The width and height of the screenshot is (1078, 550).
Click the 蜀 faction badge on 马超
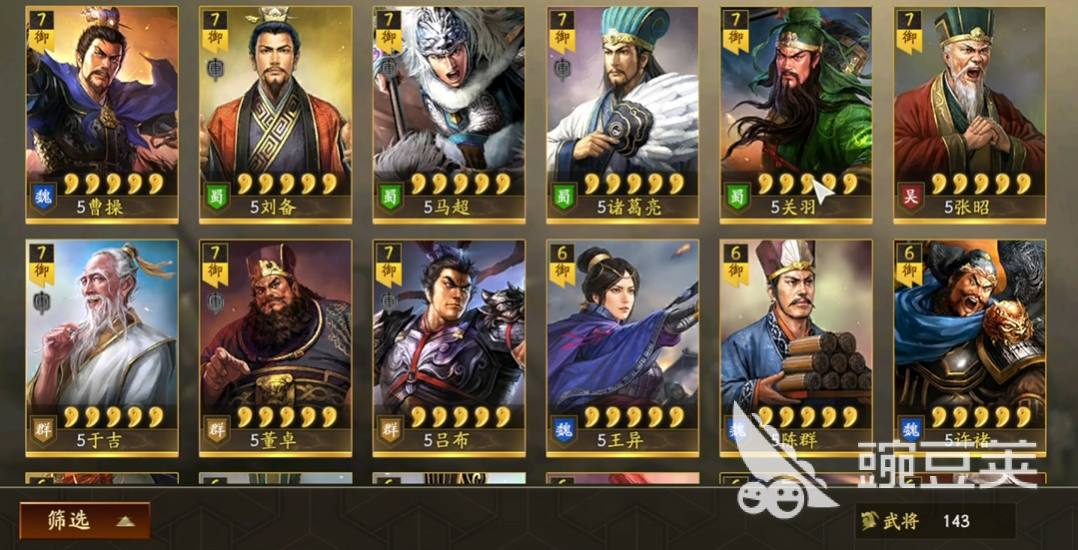coord(390,196)
